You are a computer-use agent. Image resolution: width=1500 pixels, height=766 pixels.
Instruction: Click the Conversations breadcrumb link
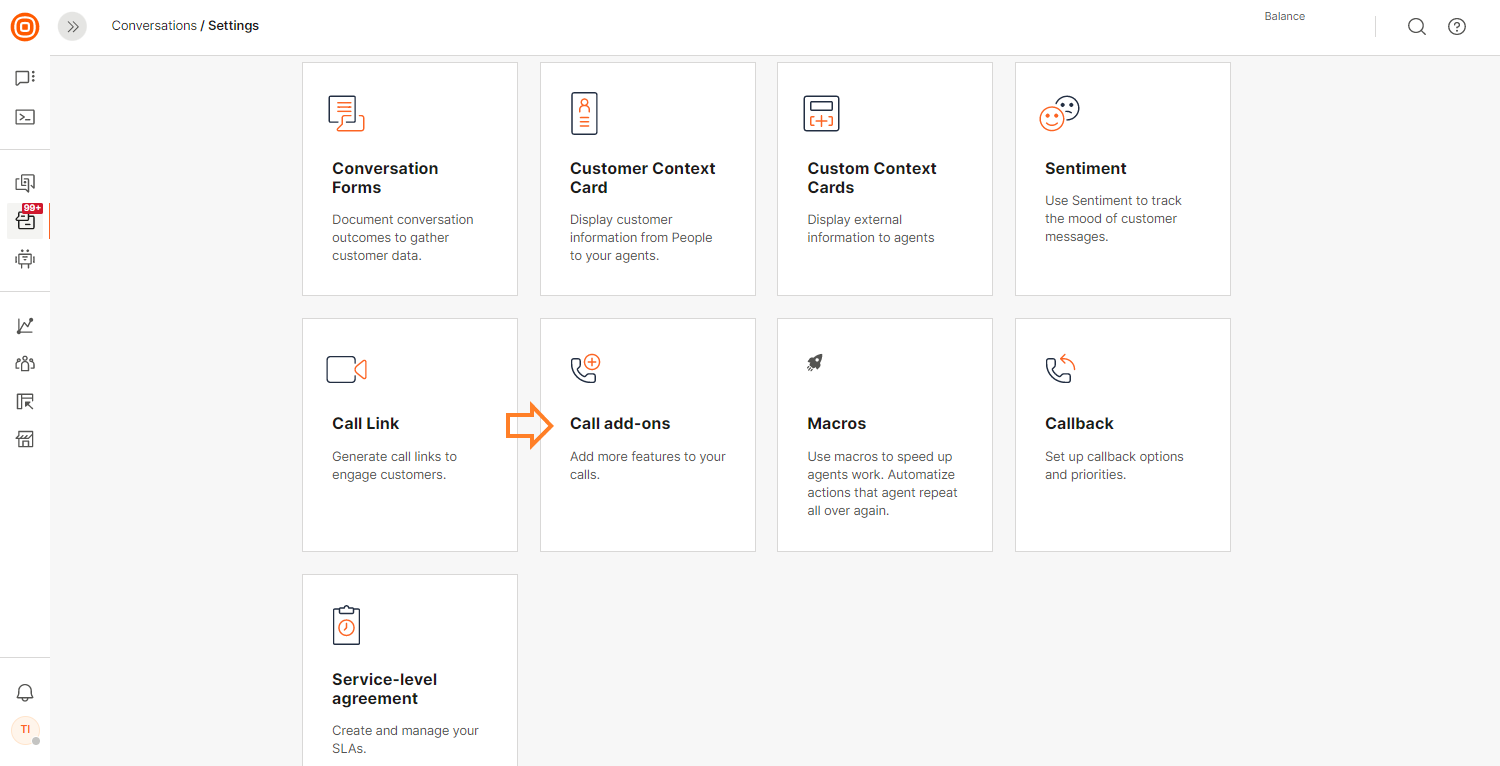point(154,26)
